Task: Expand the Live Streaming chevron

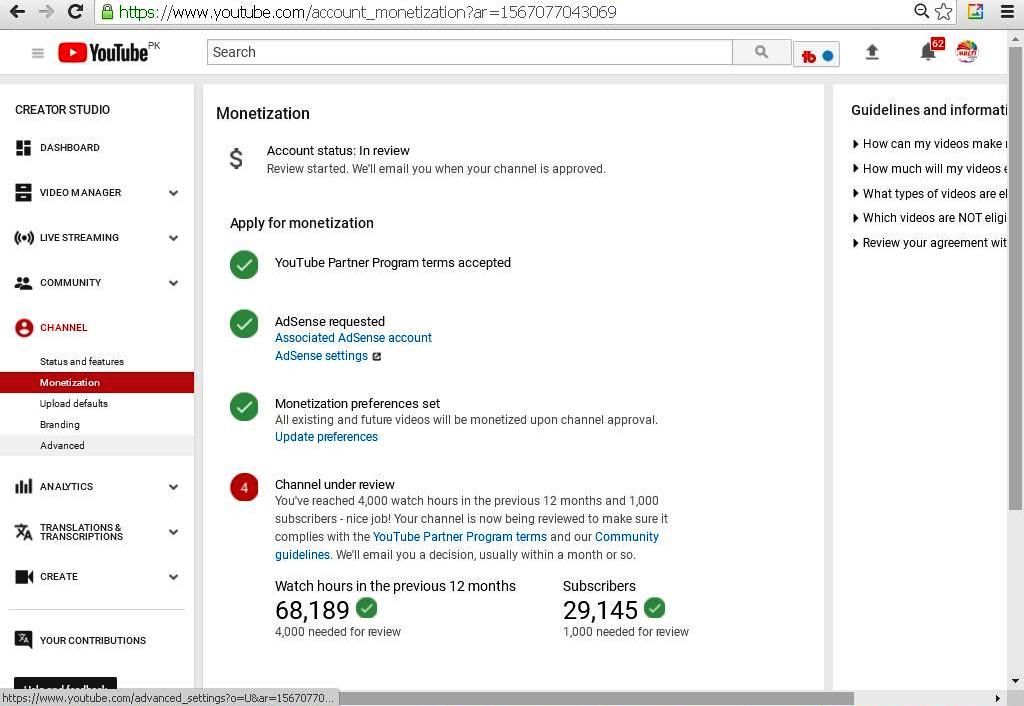Action: pyautogui.click(x=174, y=238)
